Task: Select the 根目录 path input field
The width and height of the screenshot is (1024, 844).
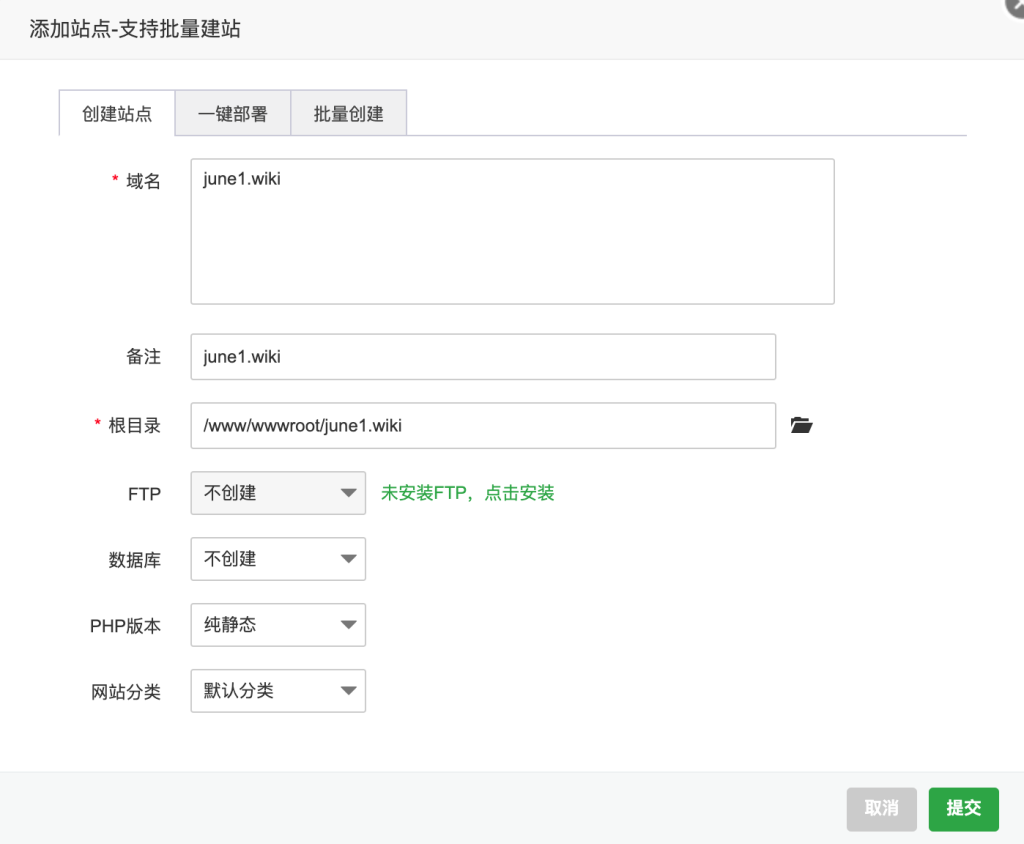Action: tap(483, 426)
